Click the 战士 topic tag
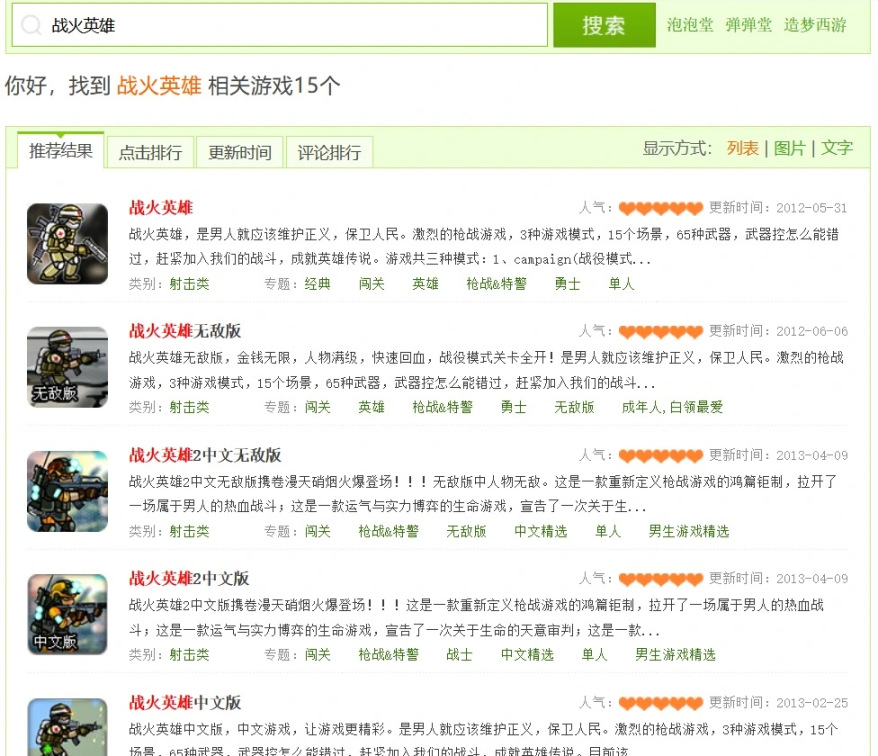The width and height of the screenshot is (878, 756). [459, 655]
